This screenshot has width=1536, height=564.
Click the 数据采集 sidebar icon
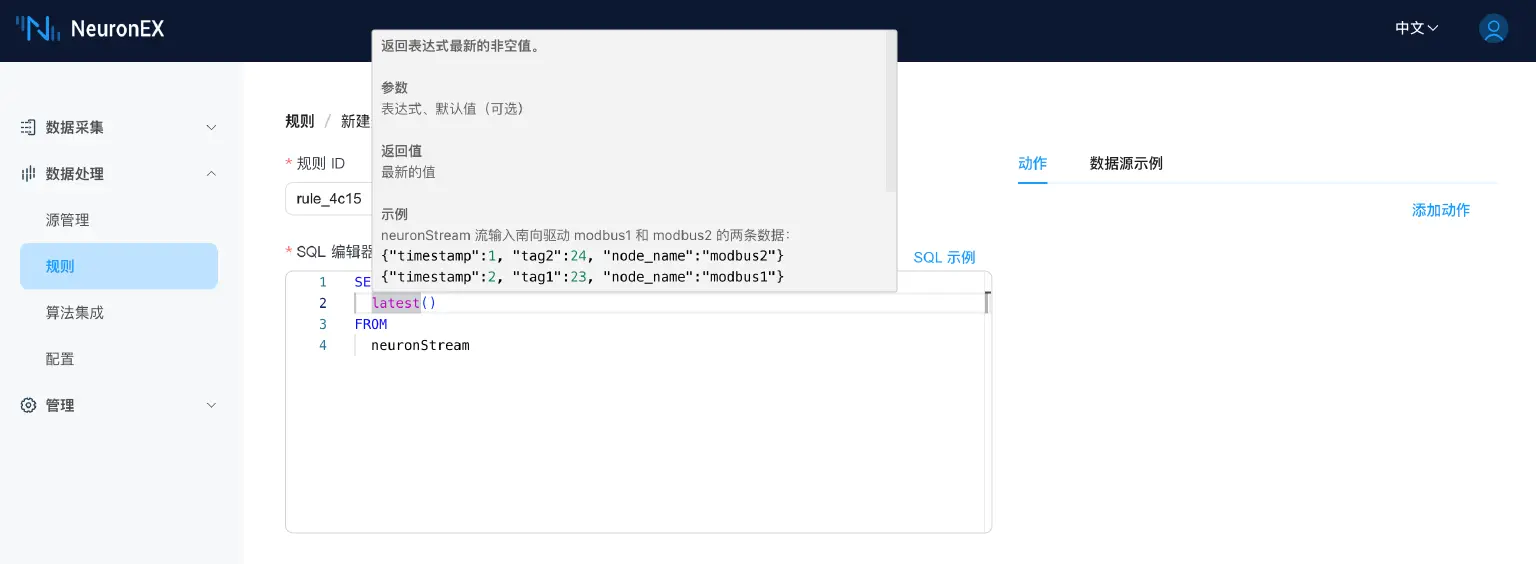29,127
